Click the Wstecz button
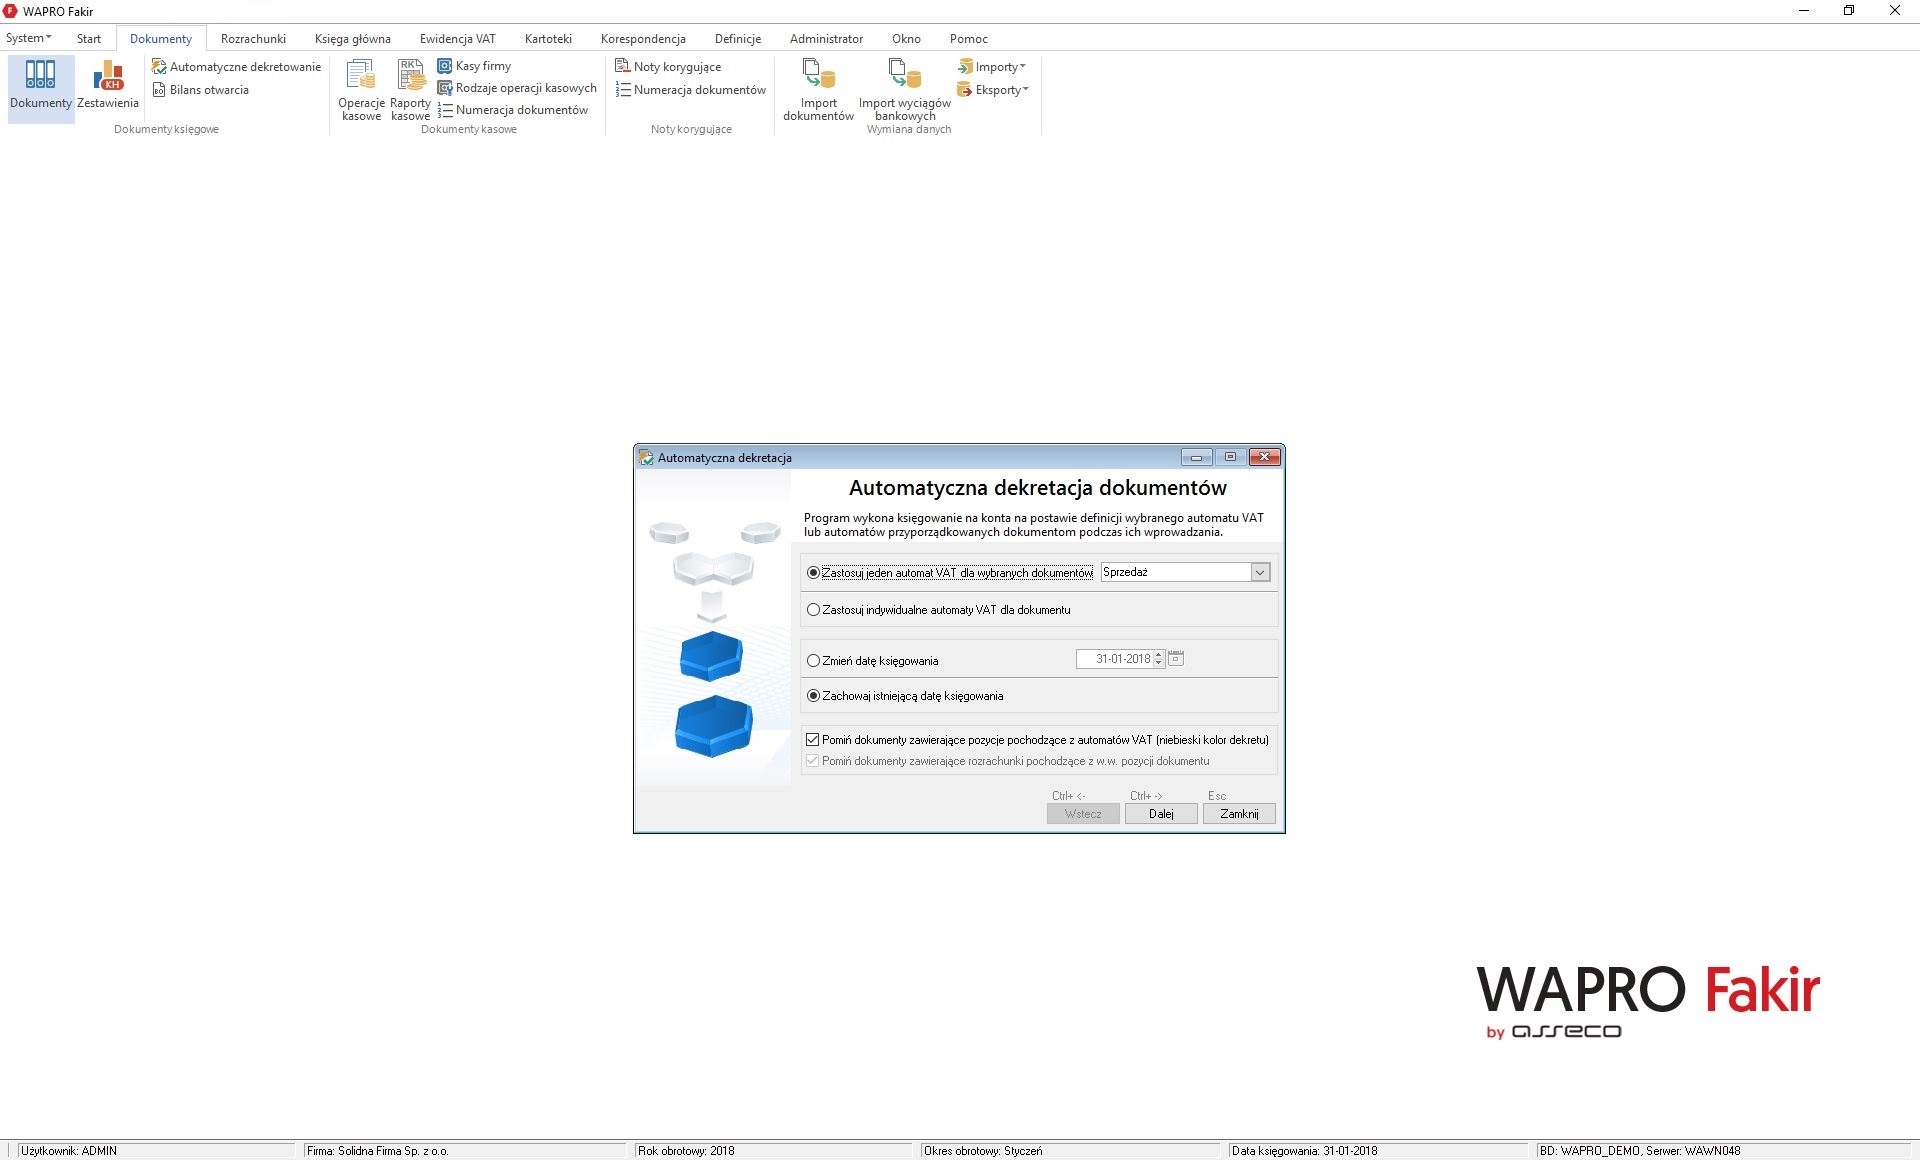This screenshot has width=1920, height=1160. coord(1083,814)
